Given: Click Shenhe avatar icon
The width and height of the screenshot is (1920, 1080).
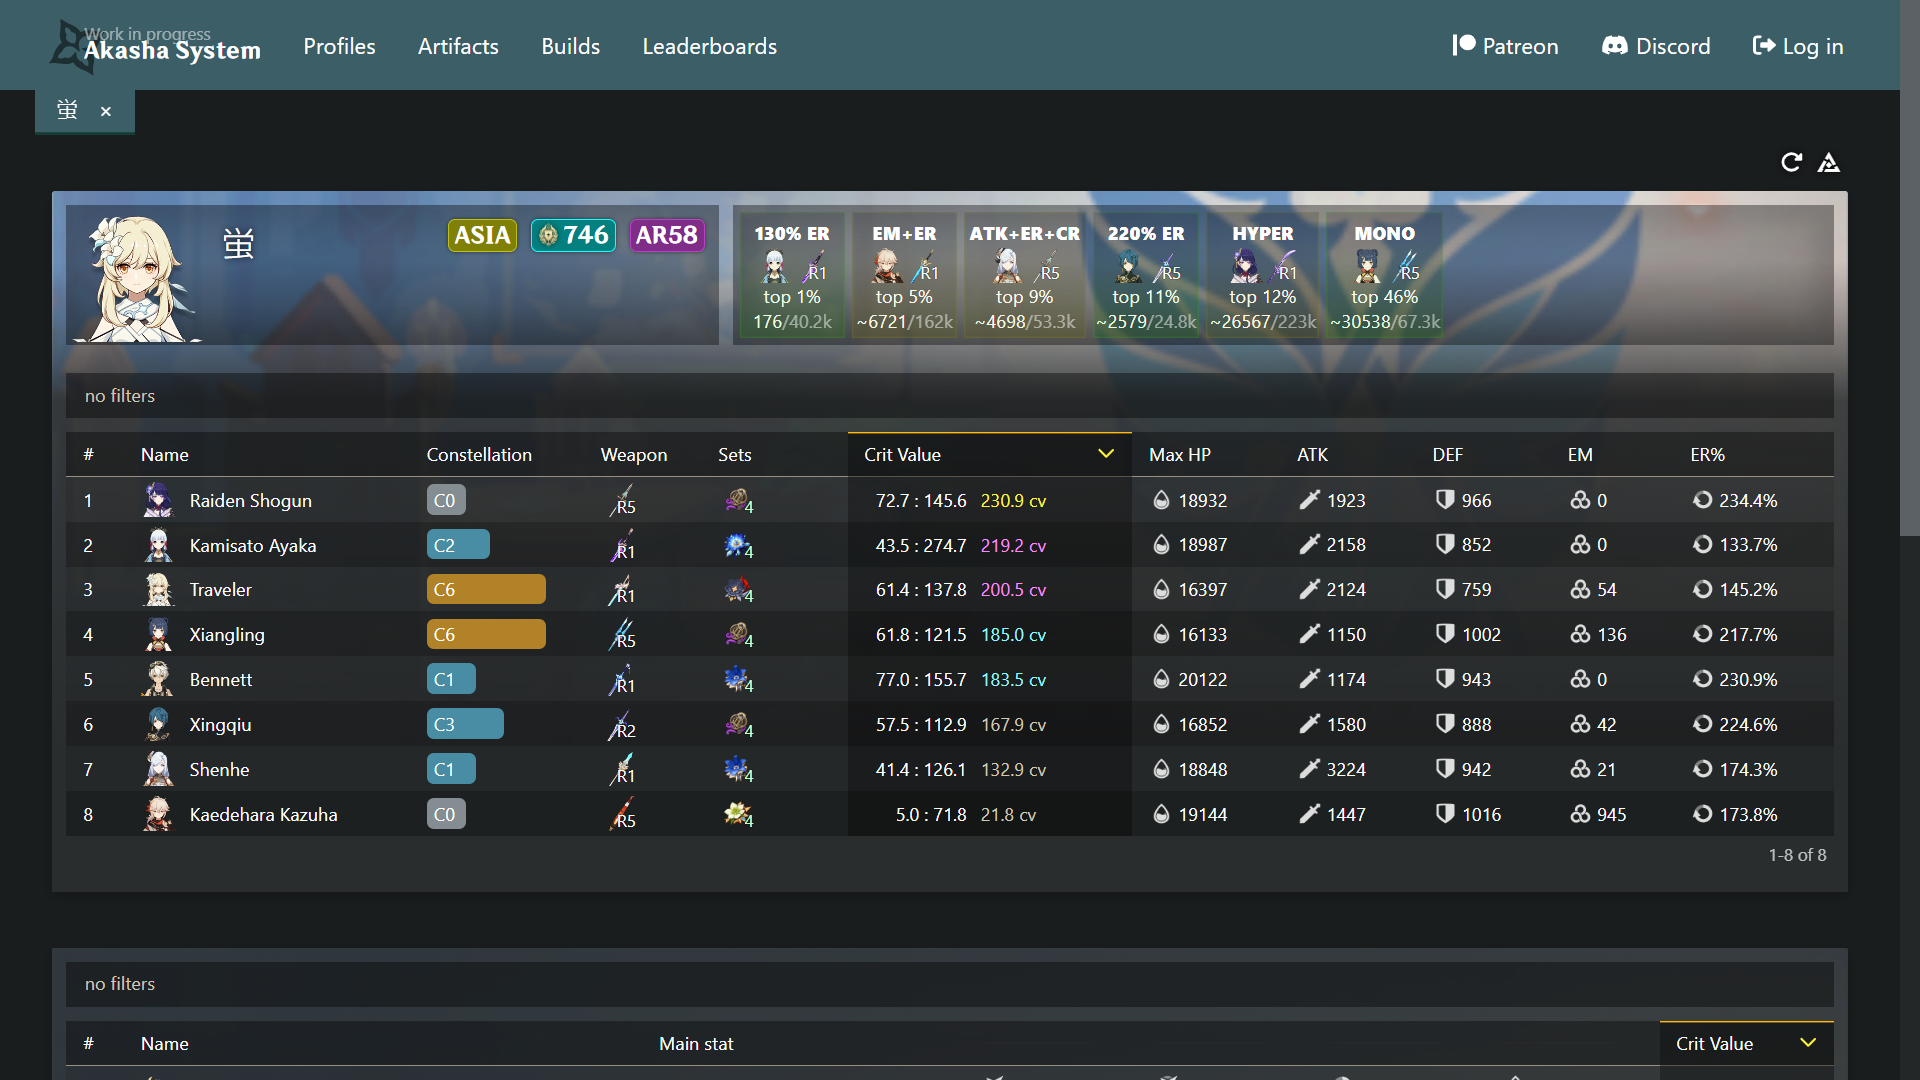Looking at the screenshot, I should 158,769.
